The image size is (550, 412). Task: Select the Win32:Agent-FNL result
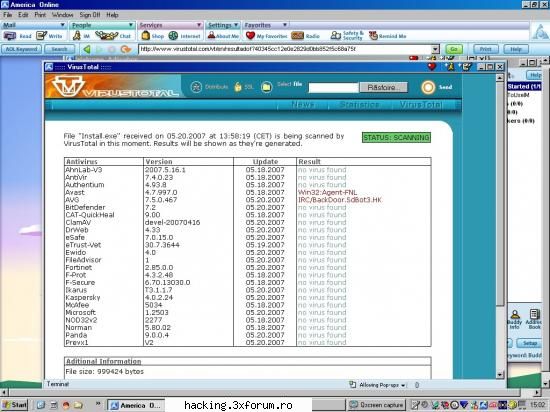(327, 193)
